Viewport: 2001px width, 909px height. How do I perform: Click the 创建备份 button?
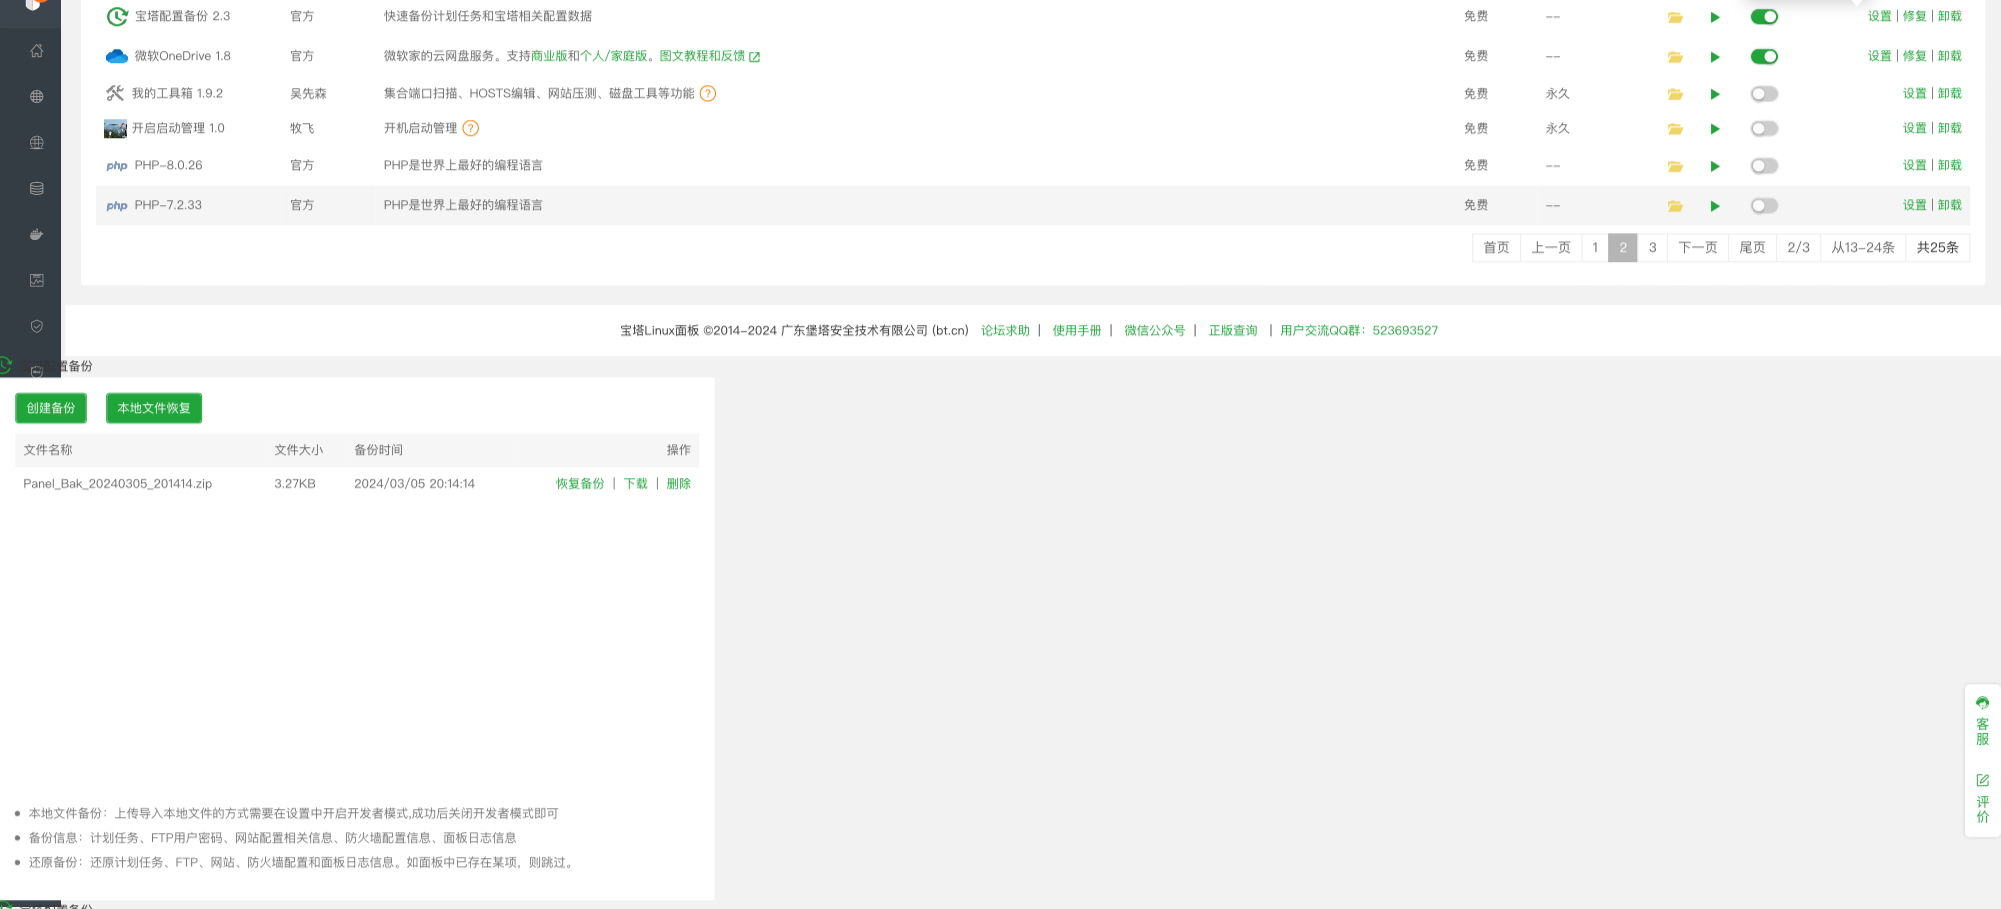[51, 408]
